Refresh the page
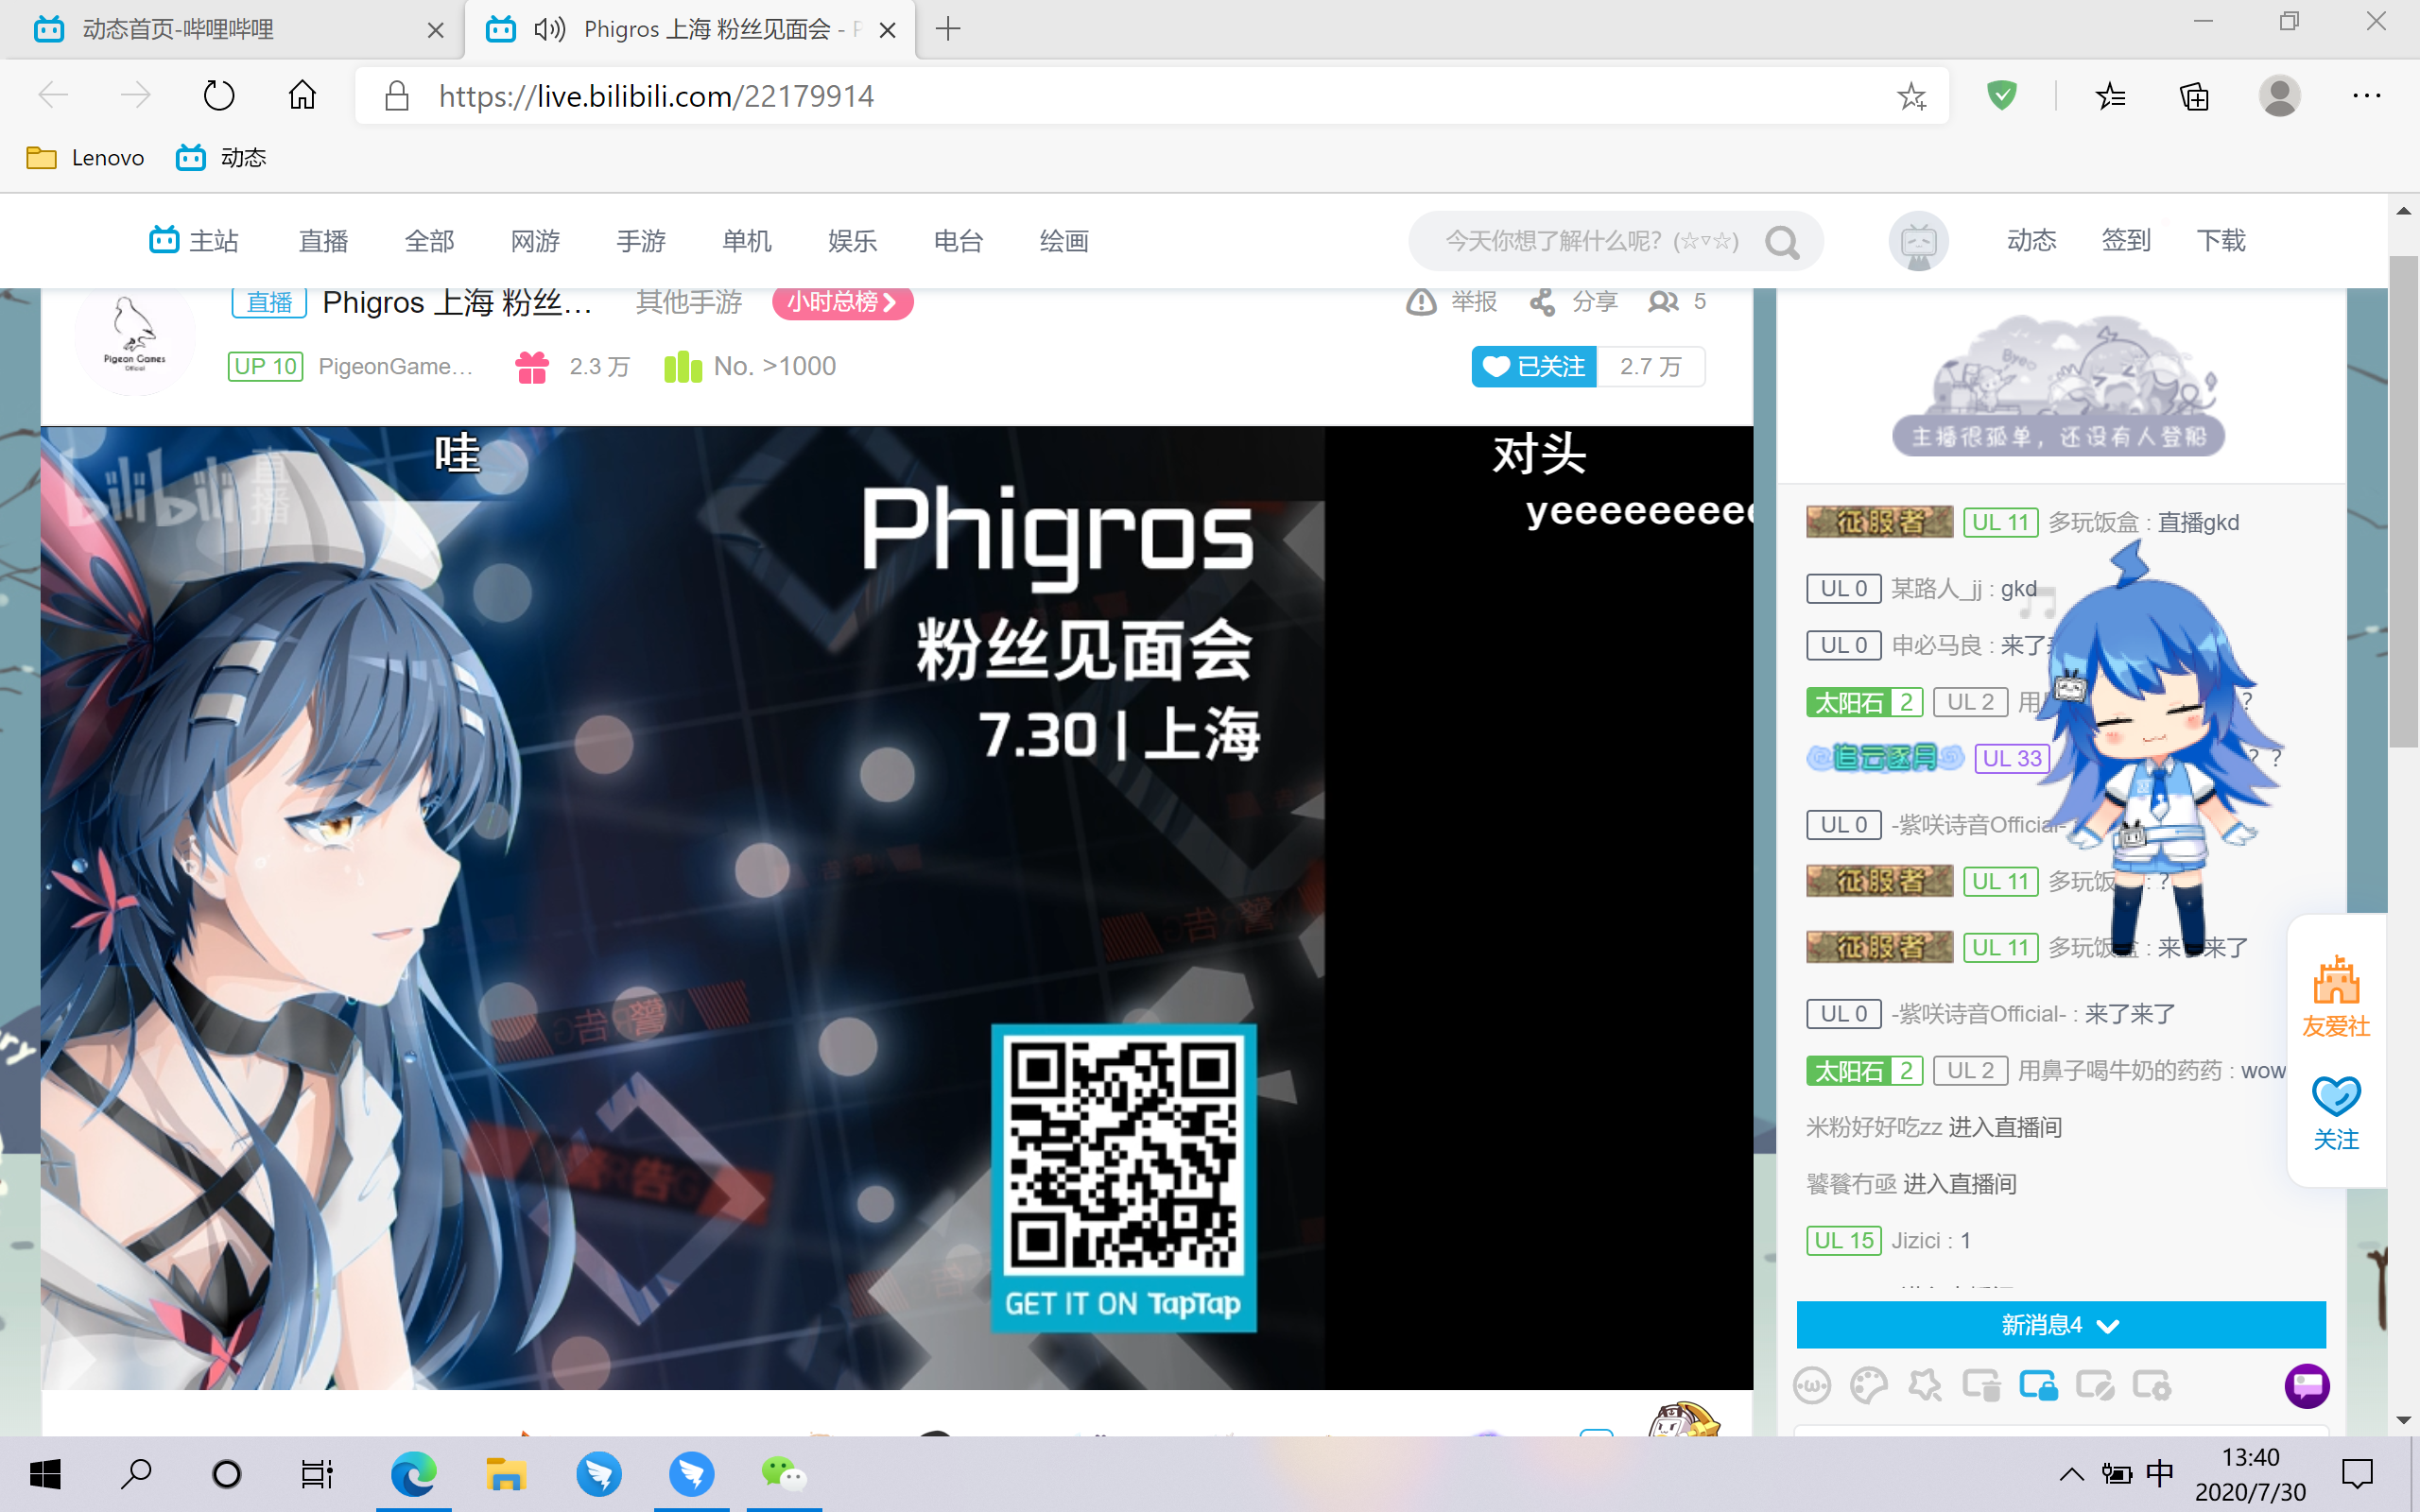The width and height of the screenshot is (2420, 1512). click(x=219, y=96)
